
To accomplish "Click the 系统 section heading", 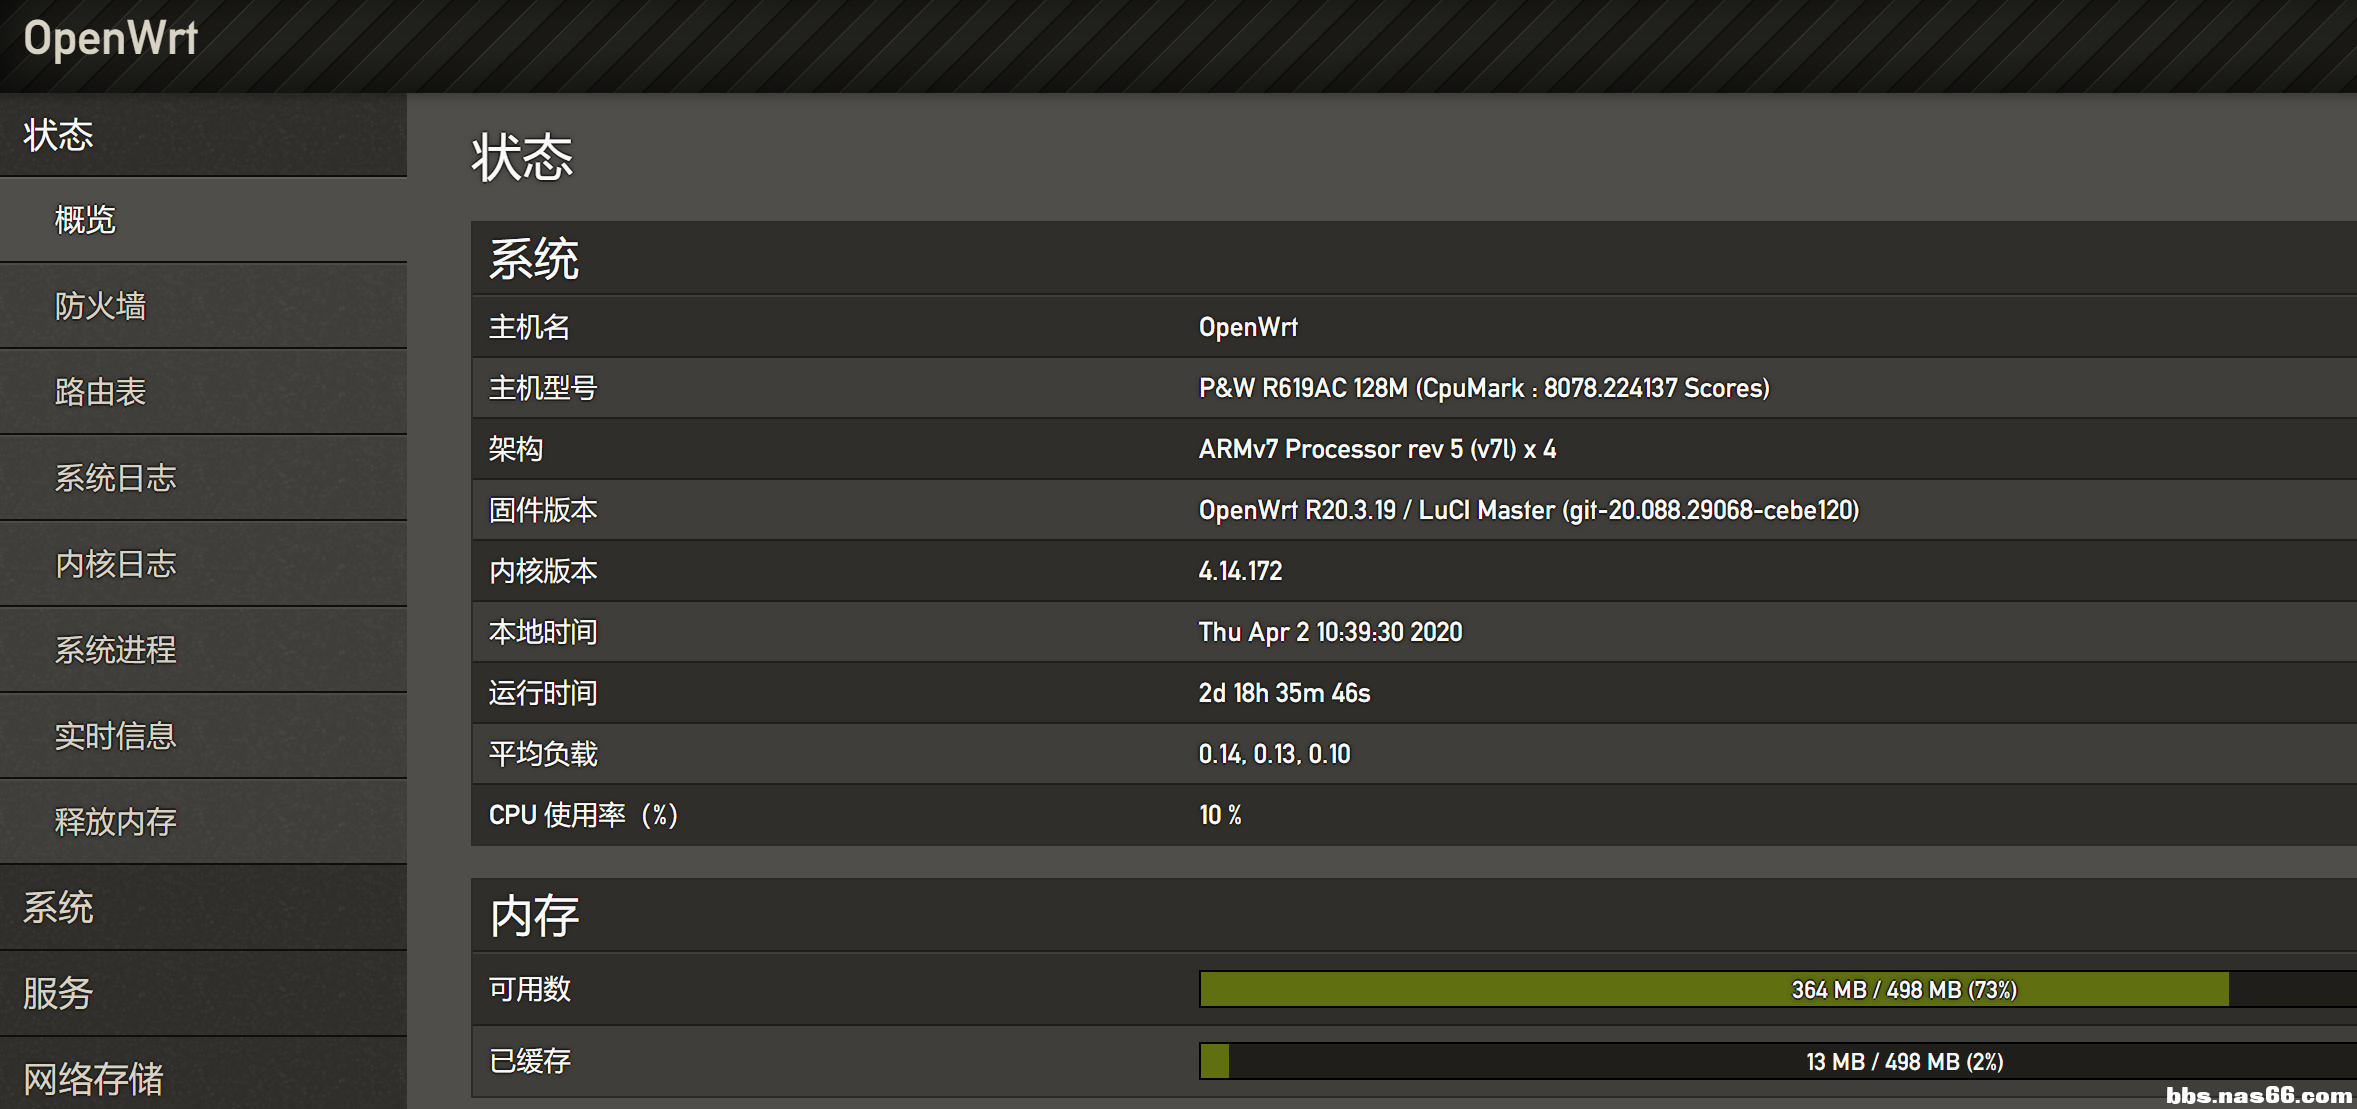I will (x=534, y=260).
